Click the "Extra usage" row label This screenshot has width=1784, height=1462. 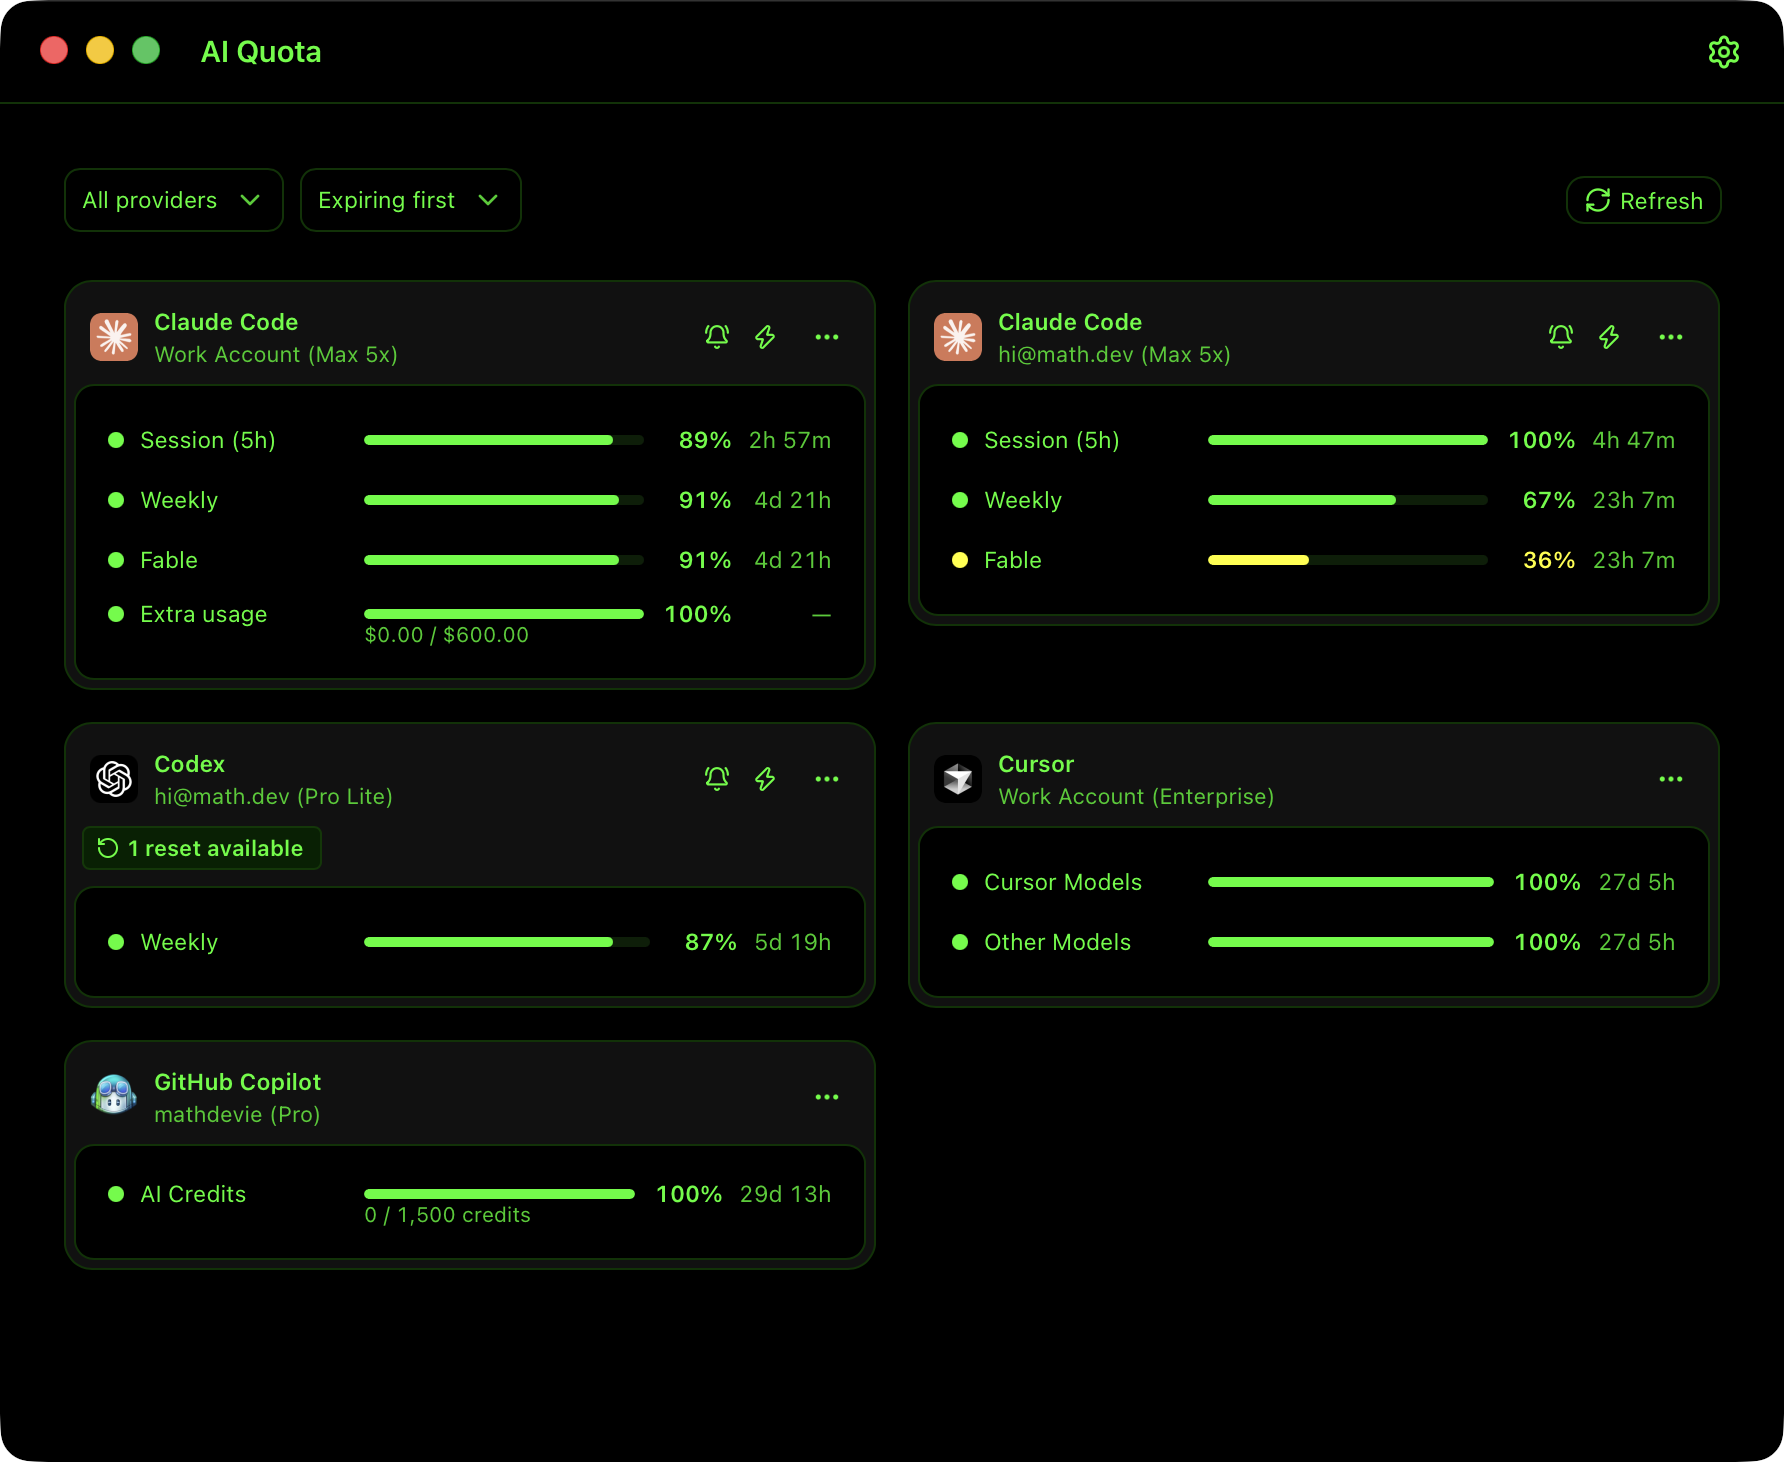(x=204, y=614)
